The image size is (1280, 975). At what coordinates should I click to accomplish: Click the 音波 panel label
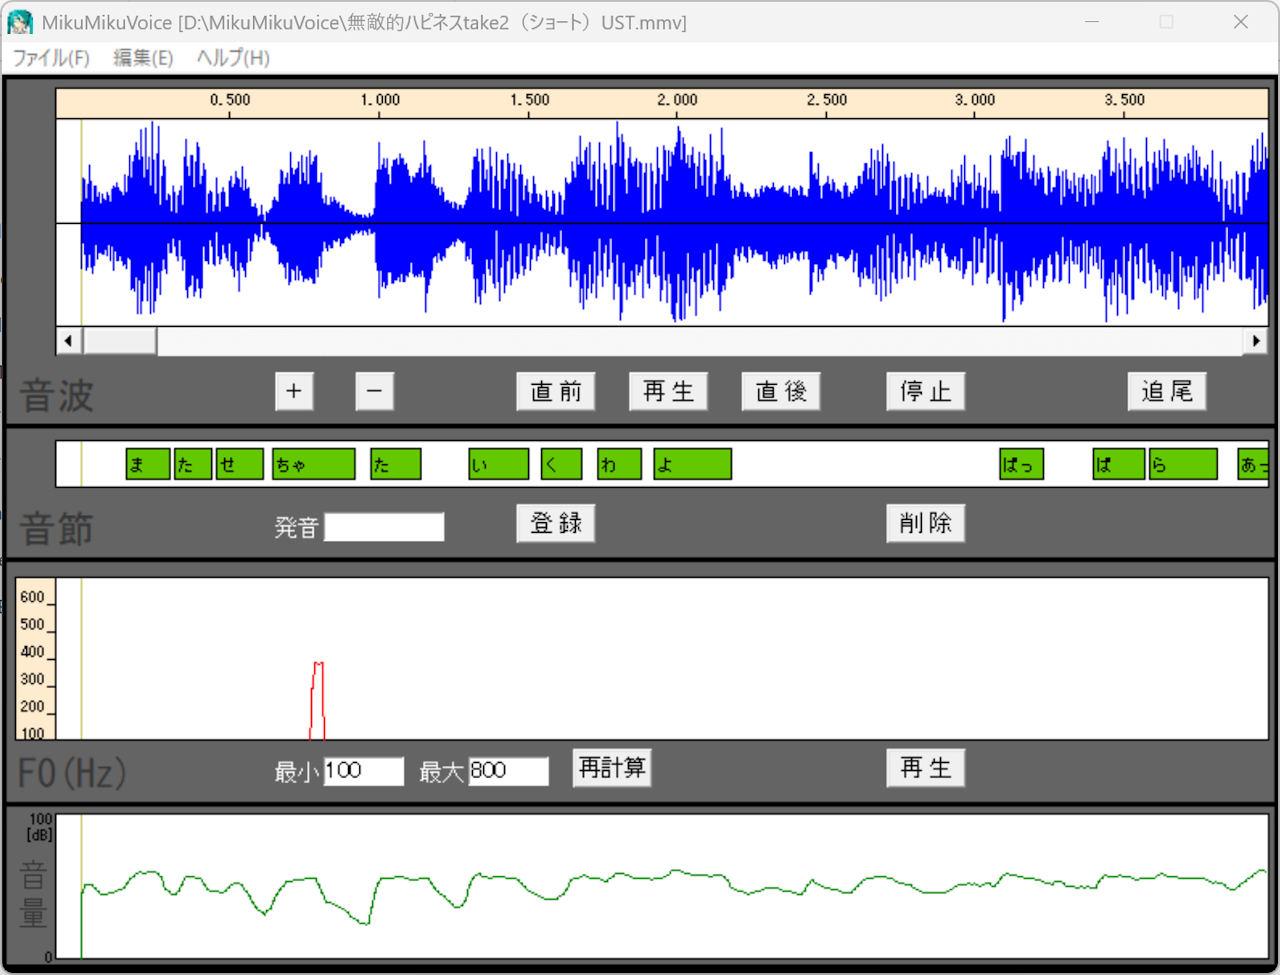[57, 396]
